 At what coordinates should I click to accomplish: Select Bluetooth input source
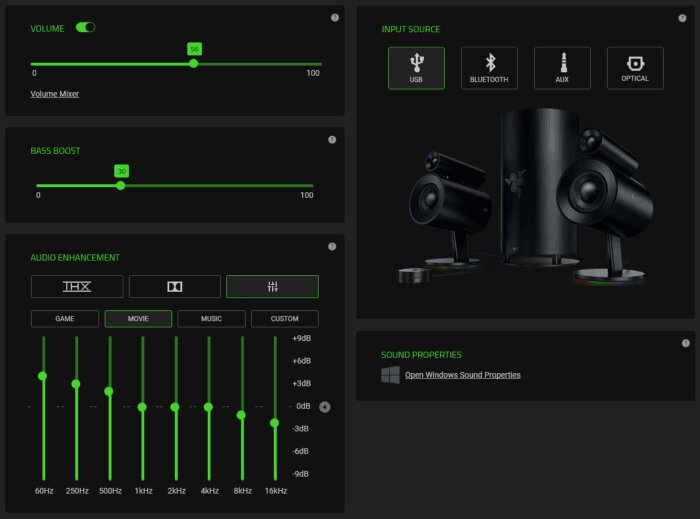(489, 68)
